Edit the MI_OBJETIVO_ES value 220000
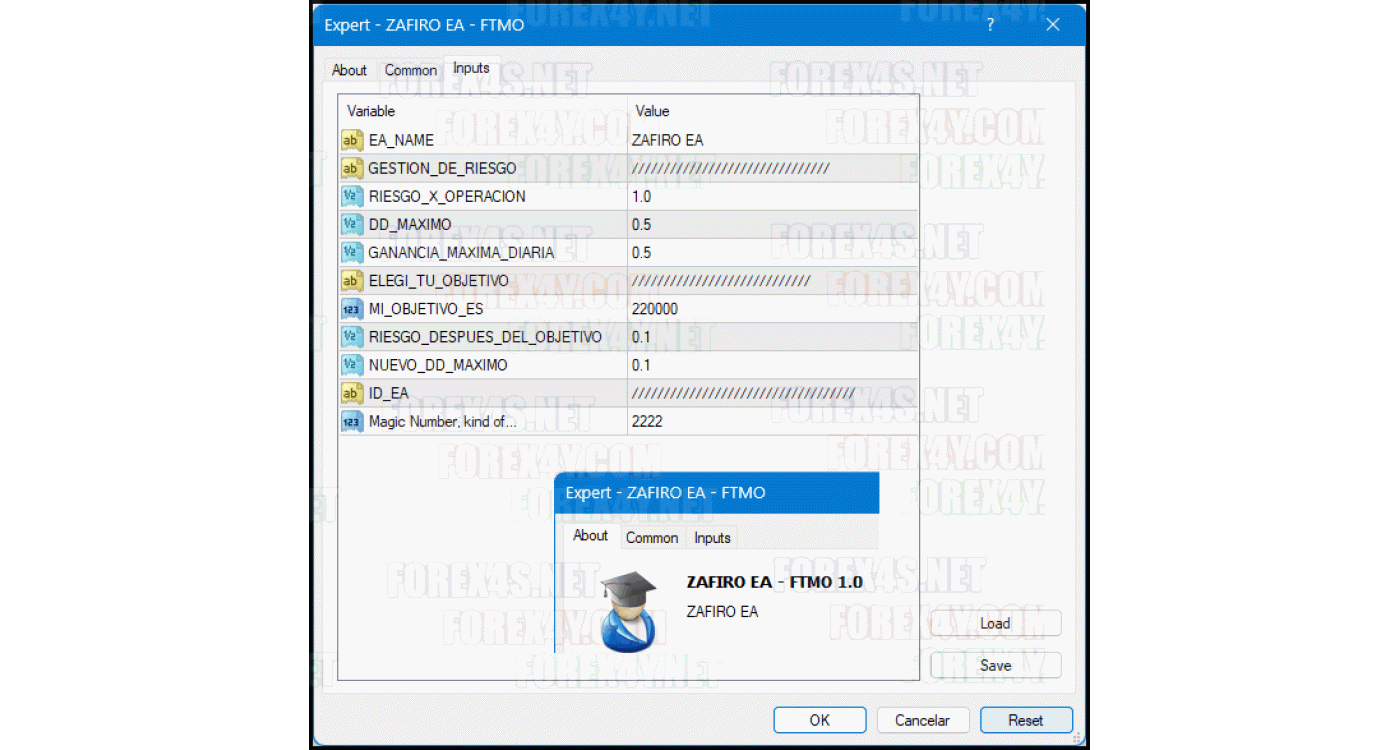This screenshot has height=750, width=1400. tap(770, 309)
